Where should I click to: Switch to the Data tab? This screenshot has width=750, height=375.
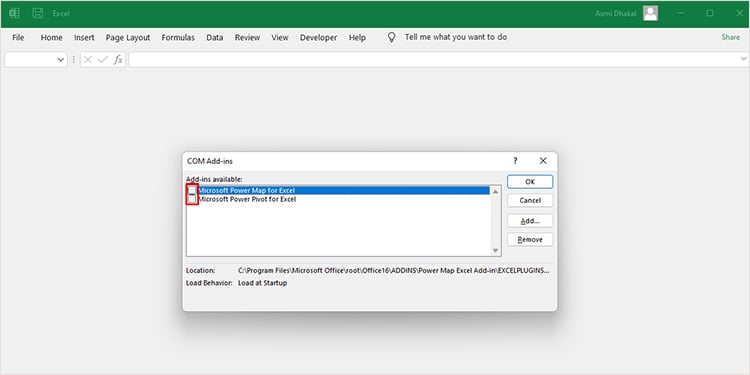pyautogui.click(x=215, y=37)
